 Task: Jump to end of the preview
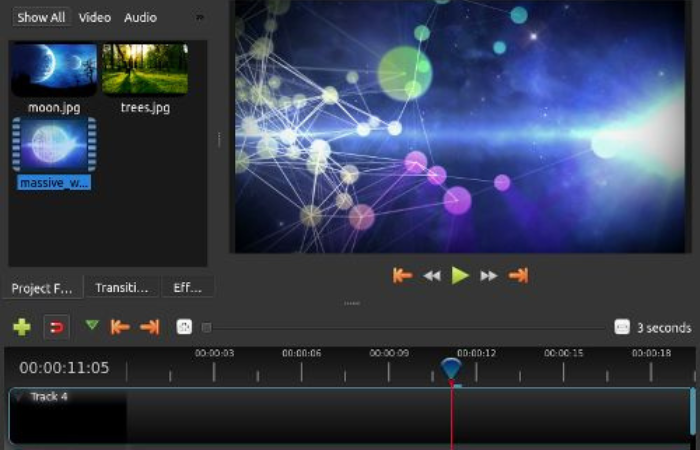click(518, 276)
